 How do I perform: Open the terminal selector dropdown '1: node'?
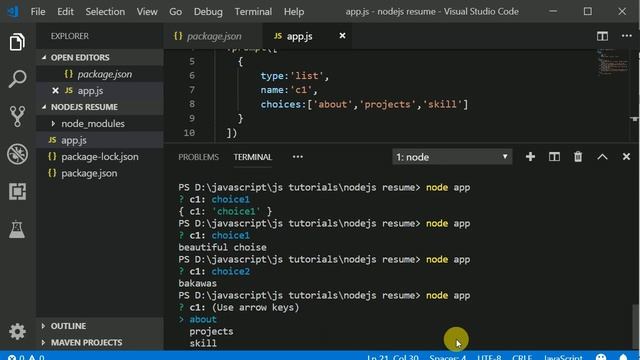[452, 157]
